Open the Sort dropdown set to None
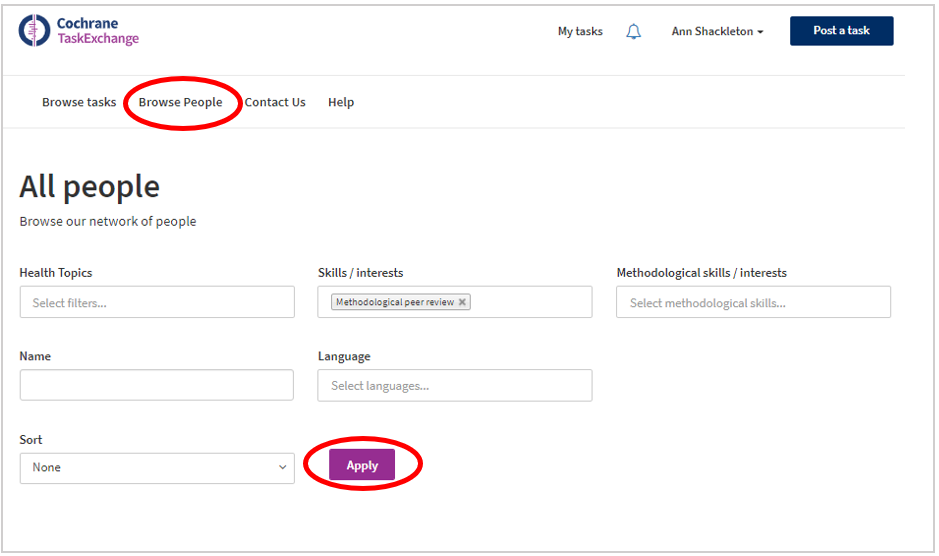 [x=157, y=468]
